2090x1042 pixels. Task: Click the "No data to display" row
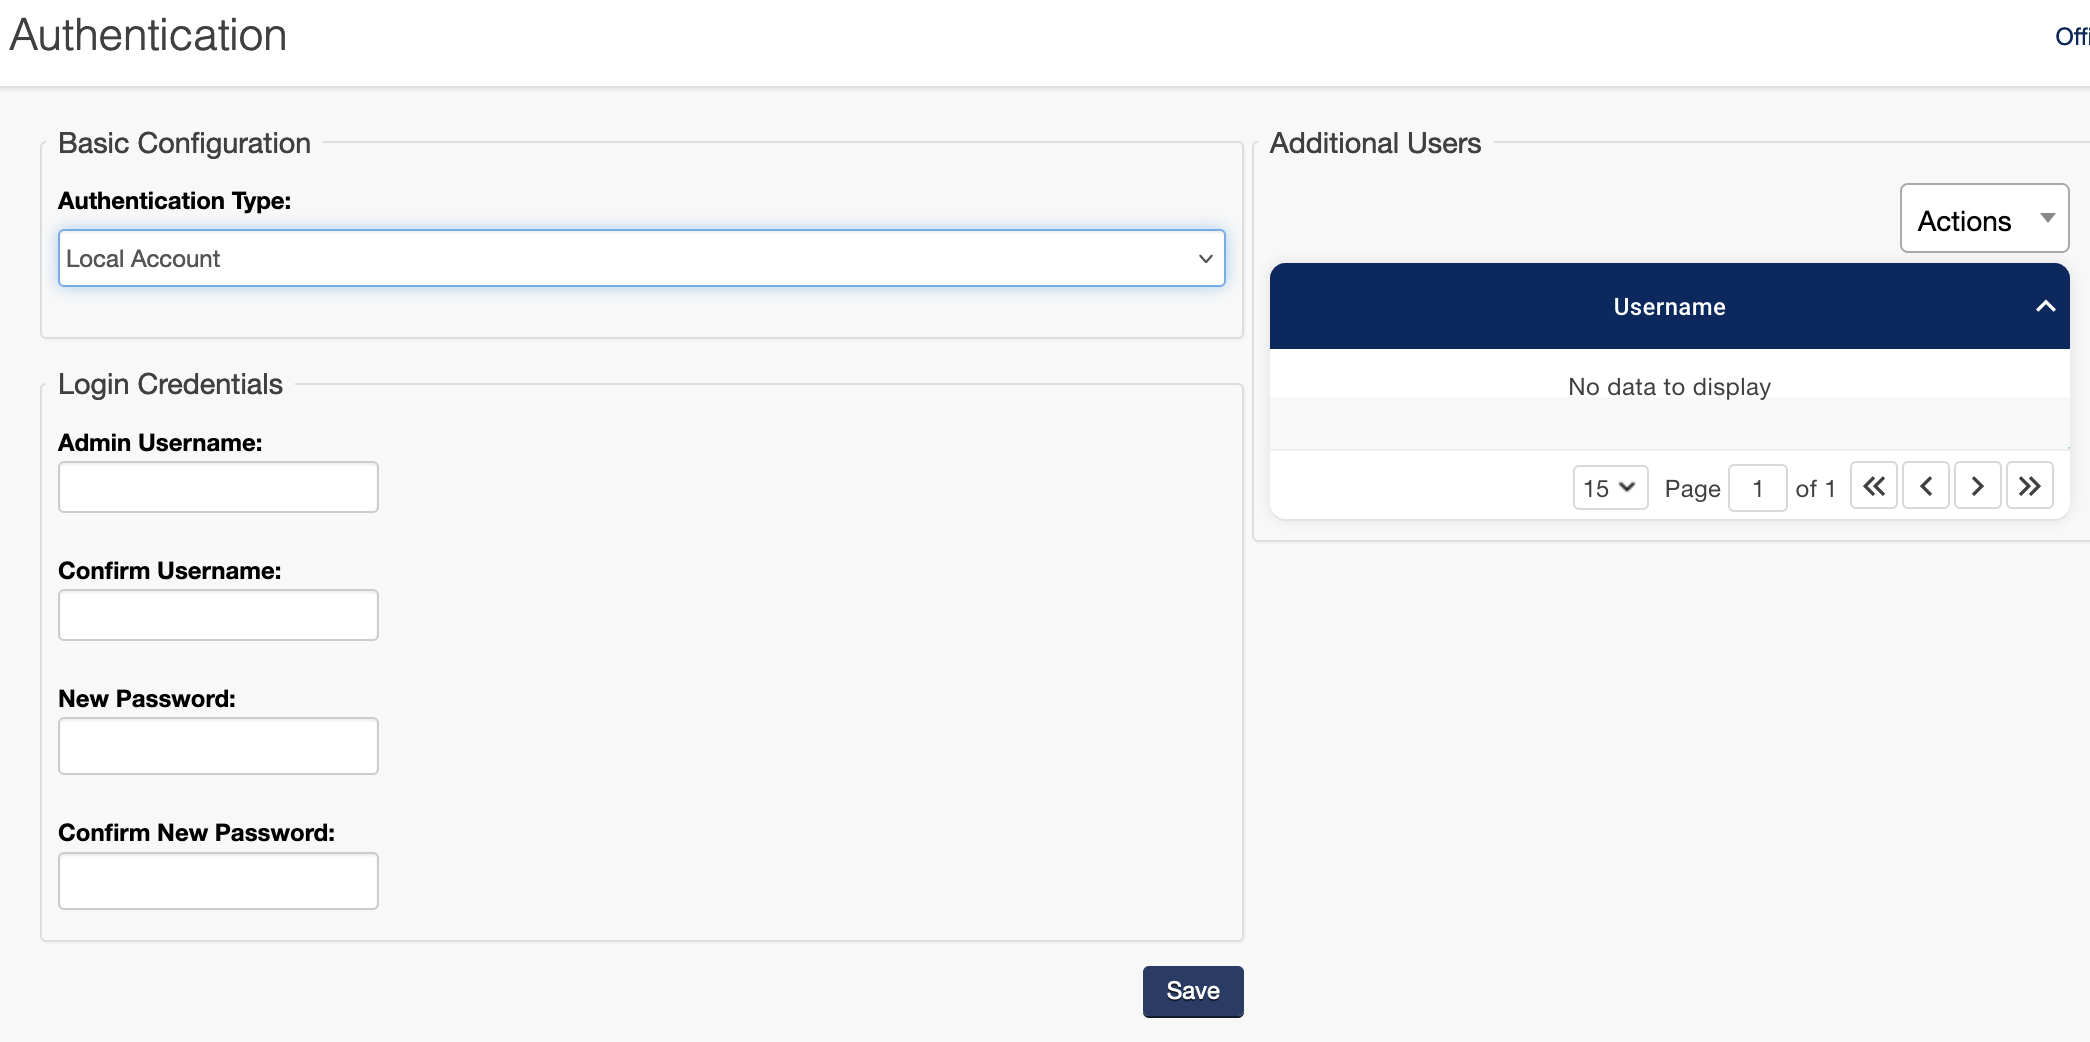1669,387
